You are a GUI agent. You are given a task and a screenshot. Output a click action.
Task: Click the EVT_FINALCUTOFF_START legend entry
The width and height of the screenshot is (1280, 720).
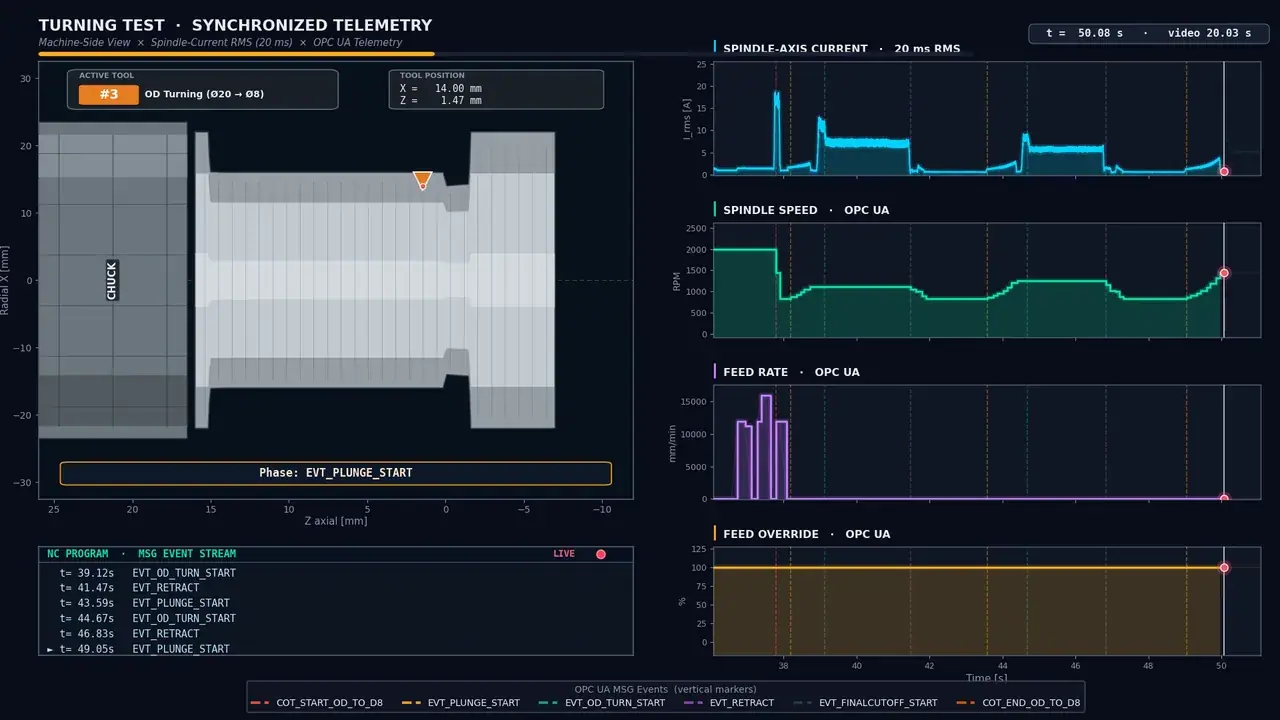pyautogui.click(x=864, y=703)
